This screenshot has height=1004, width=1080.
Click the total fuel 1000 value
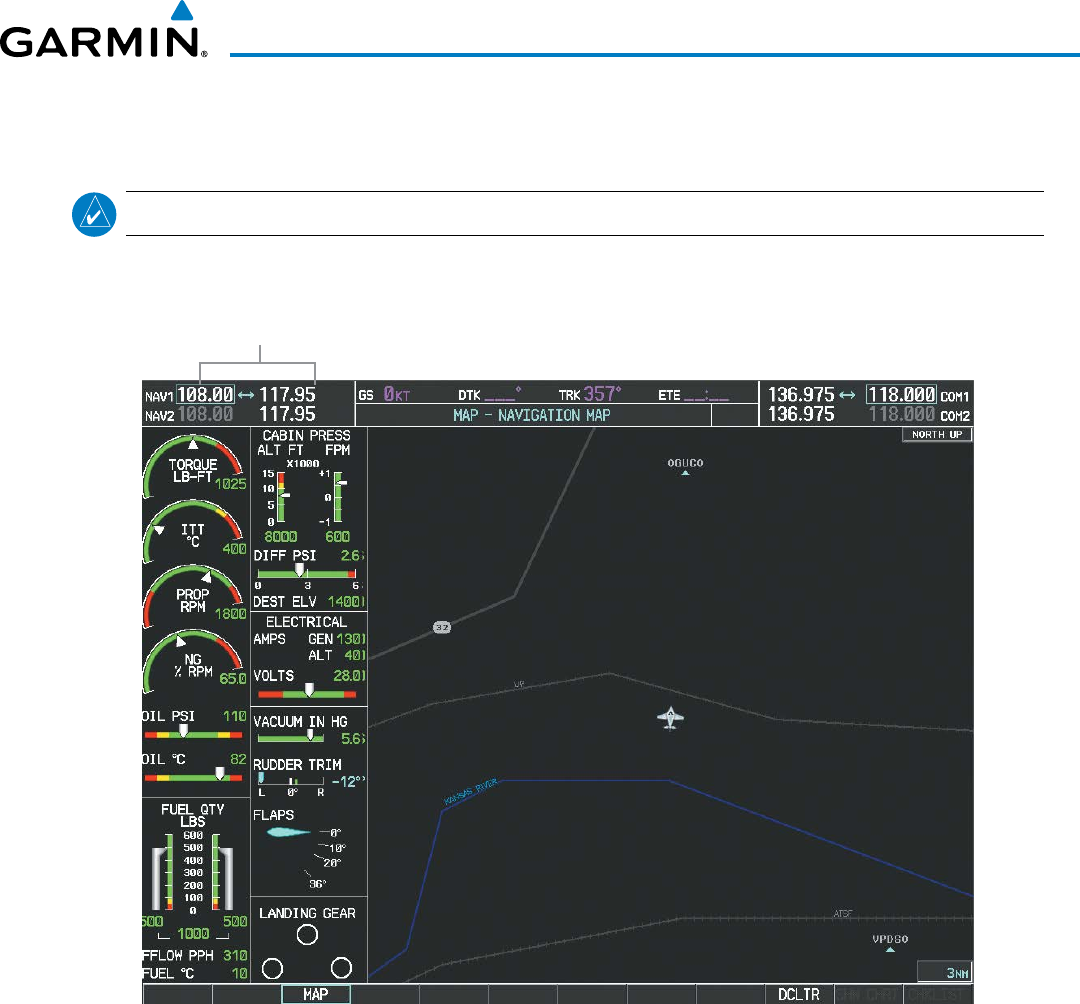pos(193,934)
